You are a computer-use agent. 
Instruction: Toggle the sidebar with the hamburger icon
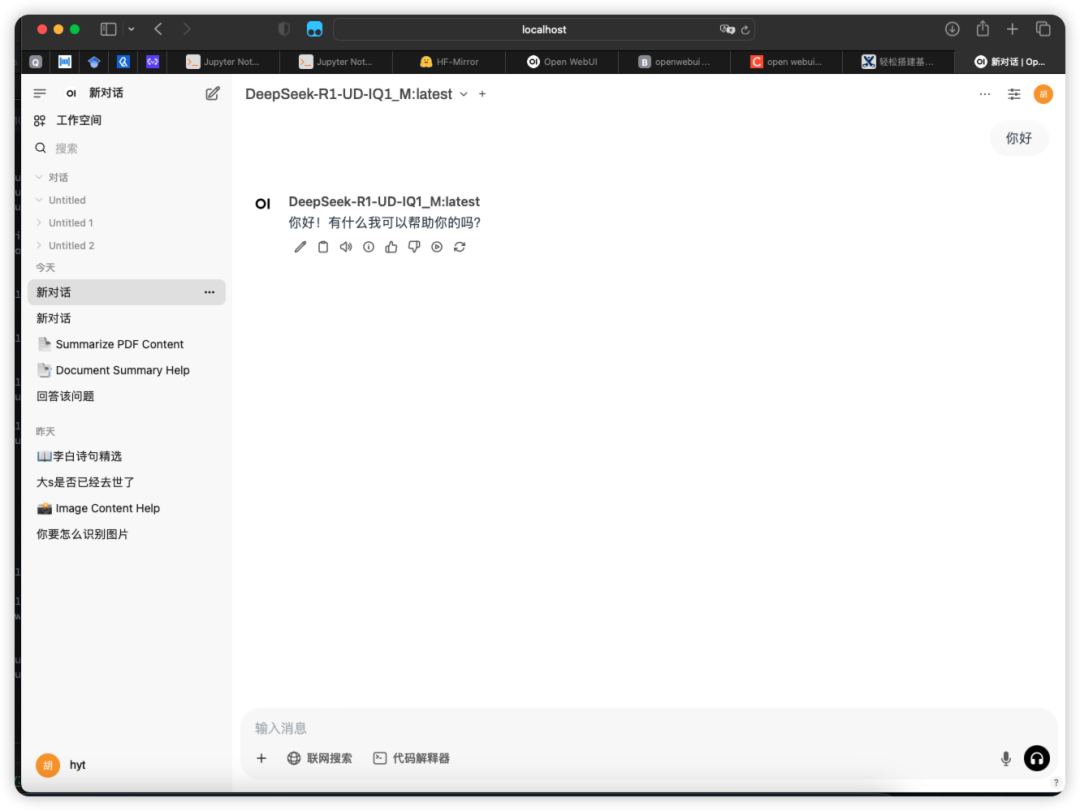coord(40,93)
